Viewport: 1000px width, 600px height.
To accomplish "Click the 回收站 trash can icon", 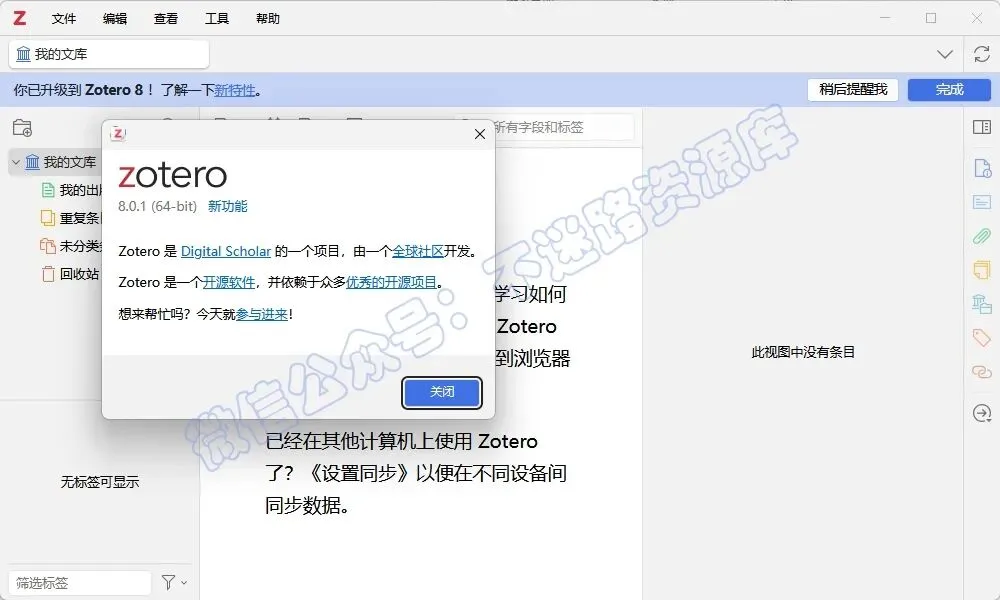I will 48,274.
